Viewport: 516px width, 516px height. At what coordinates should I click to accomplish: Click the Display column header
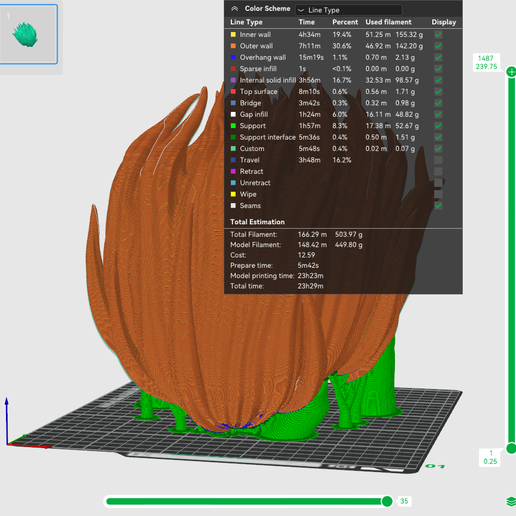444,22
